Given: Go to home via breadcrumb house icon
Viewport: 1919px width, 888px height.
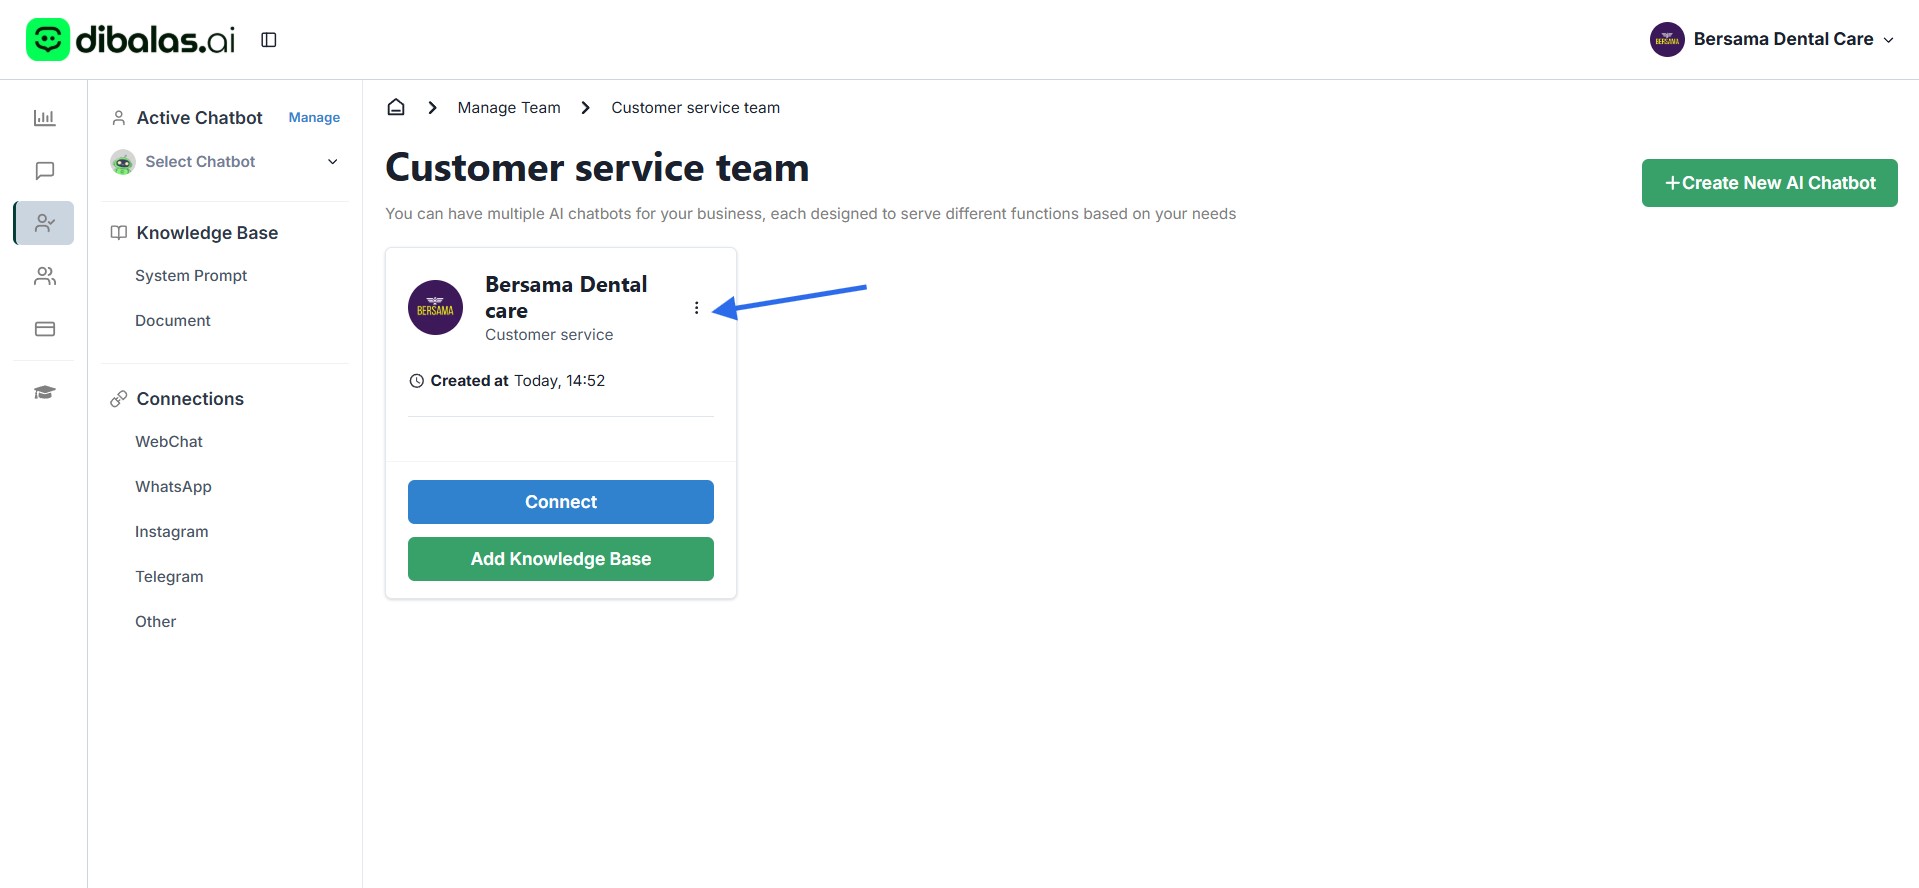Looking at the screenshot, I should click(396, 108).
